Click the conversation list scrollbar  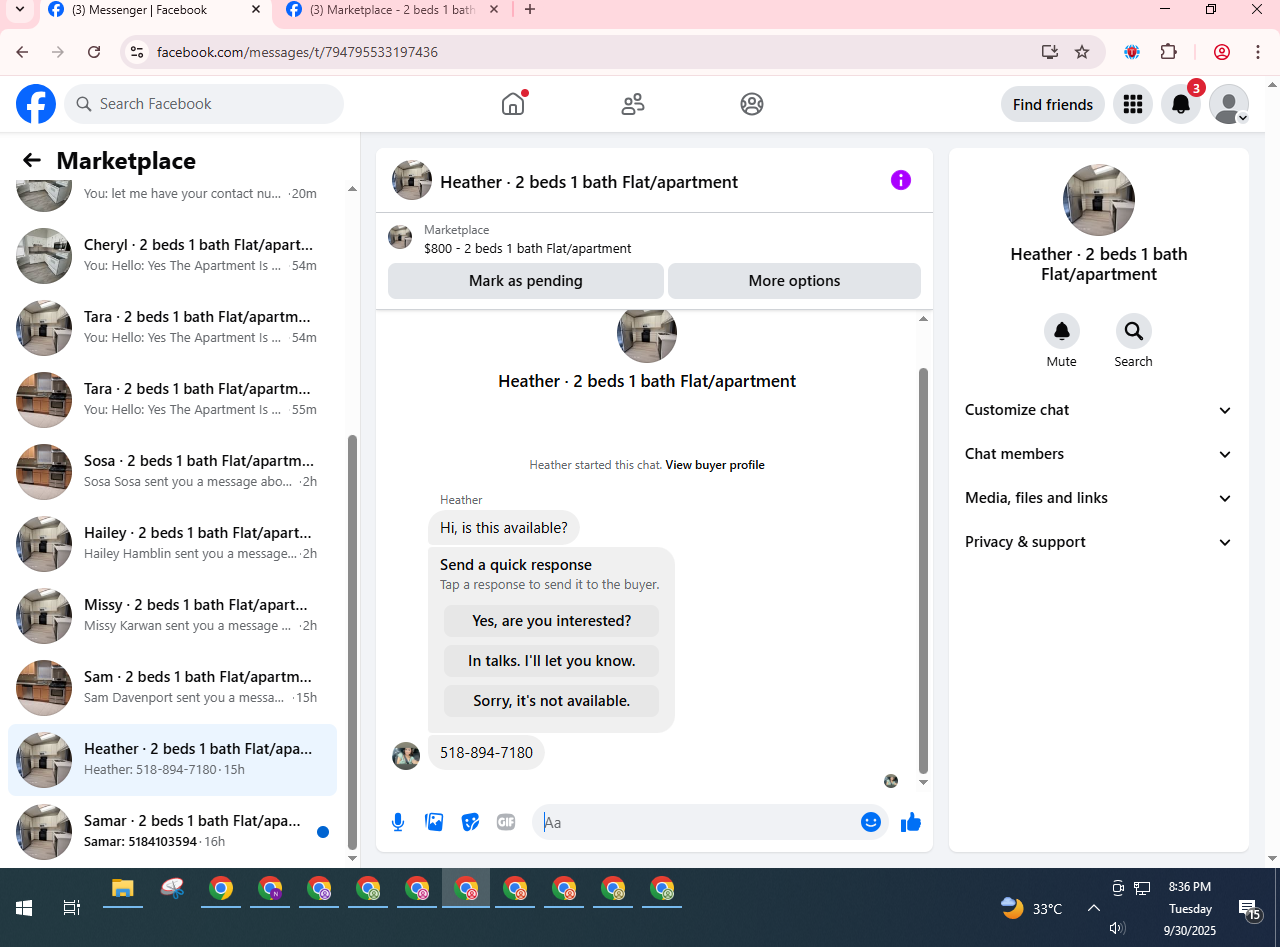[x=352, y=642]
